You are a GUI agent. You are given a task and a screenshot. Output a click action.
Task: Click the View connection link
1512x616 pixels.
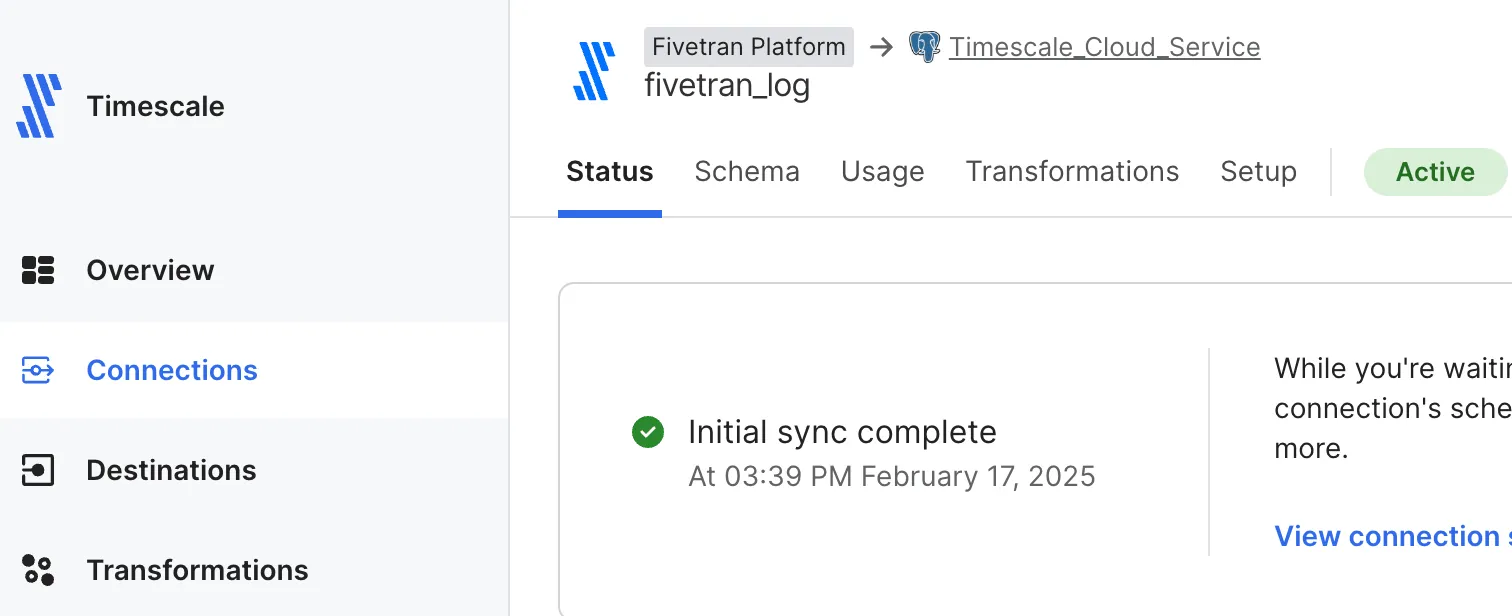click(1393, 536)
